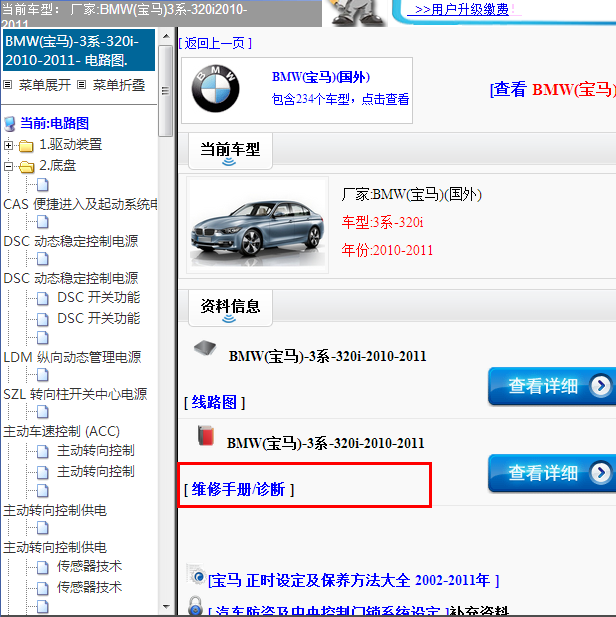This screenshot has width=616, height=617.
Task: Click the left panel scrollbar thumb
Action: click(166, 91)
